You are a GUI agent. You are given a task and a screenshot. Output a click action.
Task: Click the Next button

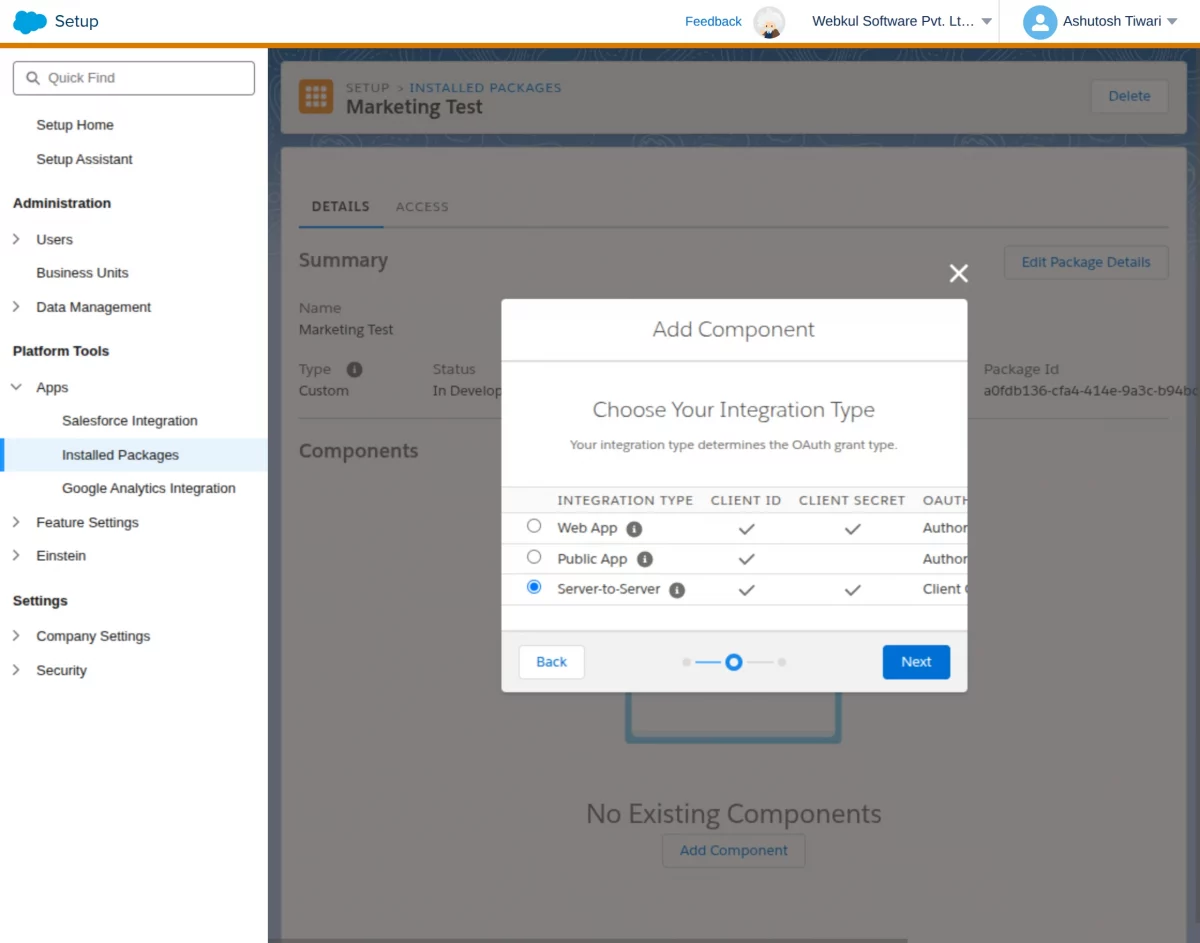coord(916,662)
